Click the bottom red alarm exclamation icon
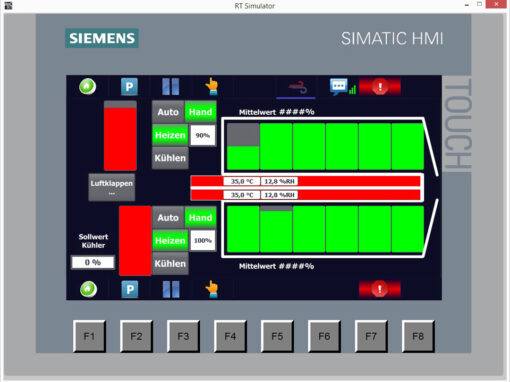Image resolution: width=510 pixels, height=382 pixels. [380, 289]
